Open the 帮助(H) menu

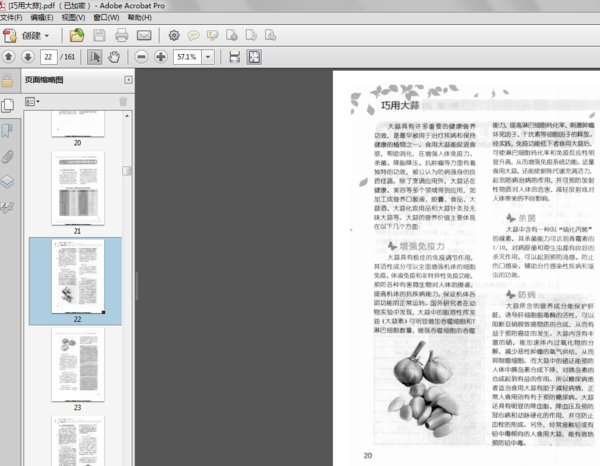(x=140, y=18)
